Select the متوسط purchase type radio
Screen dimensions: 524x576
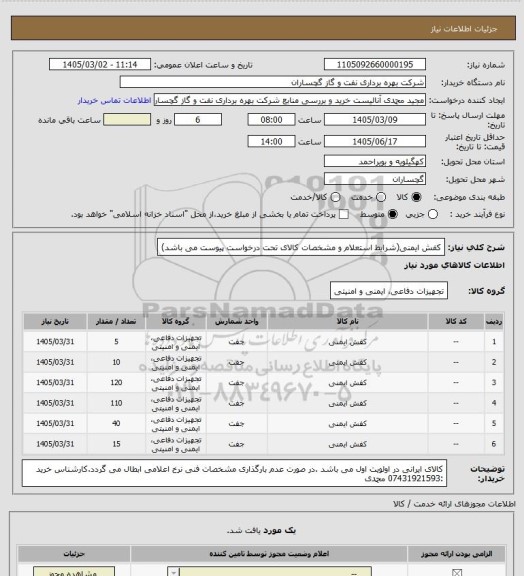click(x=392, y=214)
